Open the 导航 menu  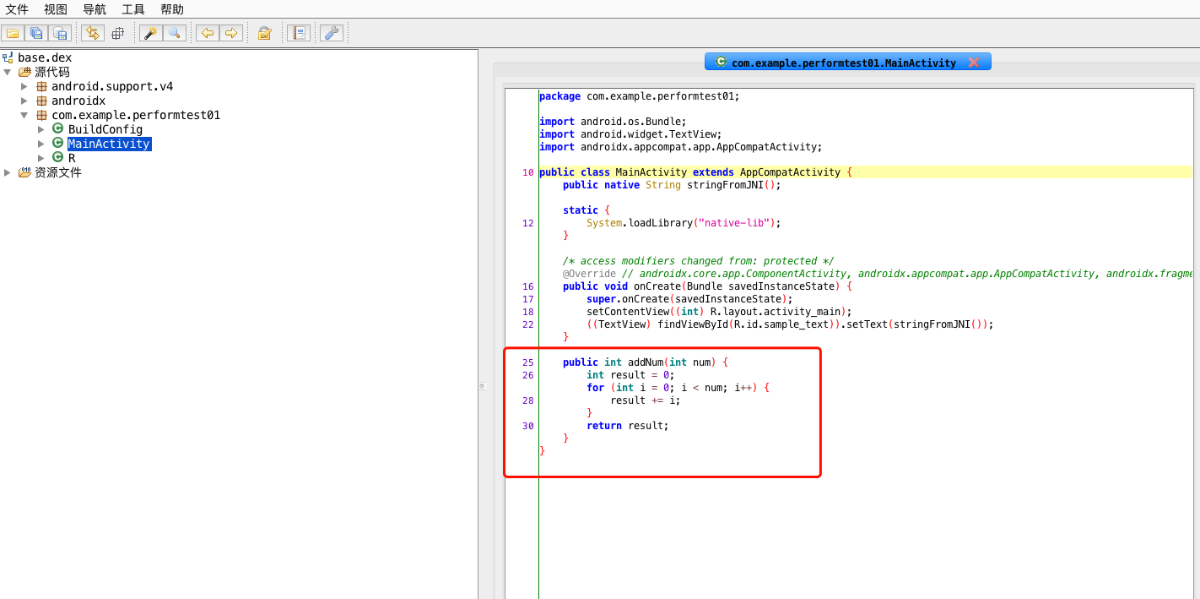coord(94,9)
